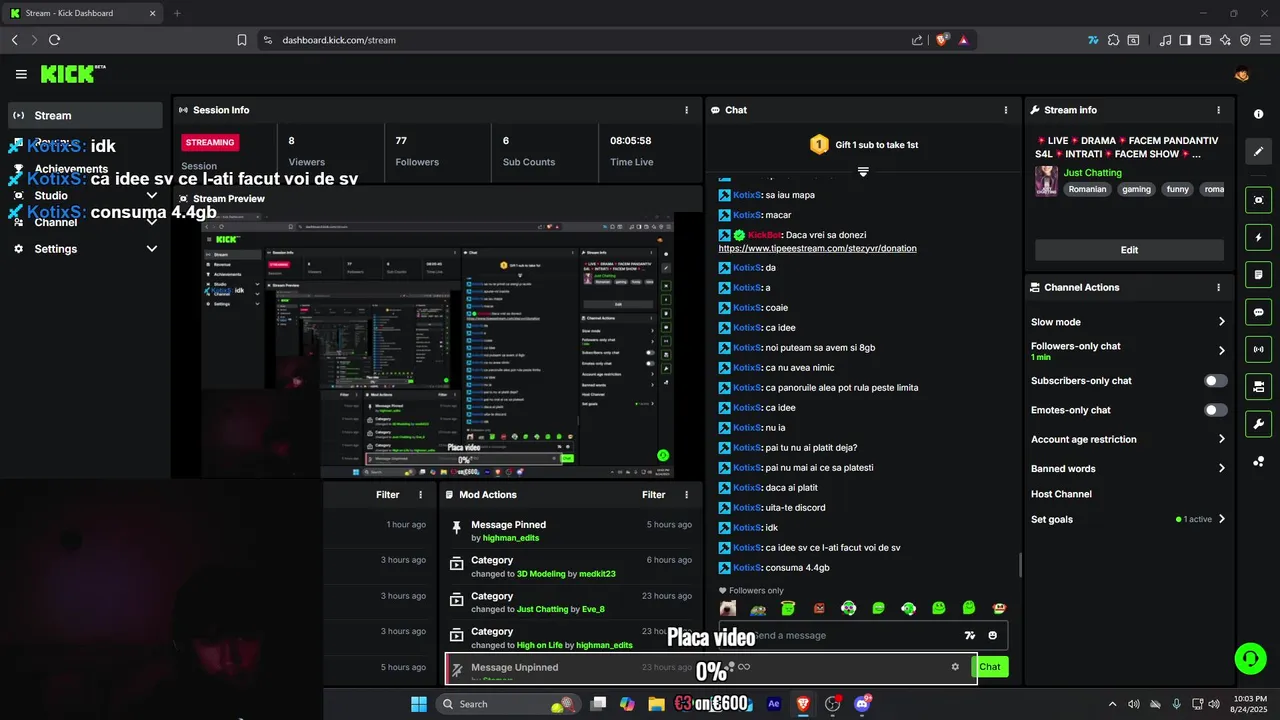The image size is (1280, 720).
Task: Open After Effects from the taskbar
Action: (773, 704)
